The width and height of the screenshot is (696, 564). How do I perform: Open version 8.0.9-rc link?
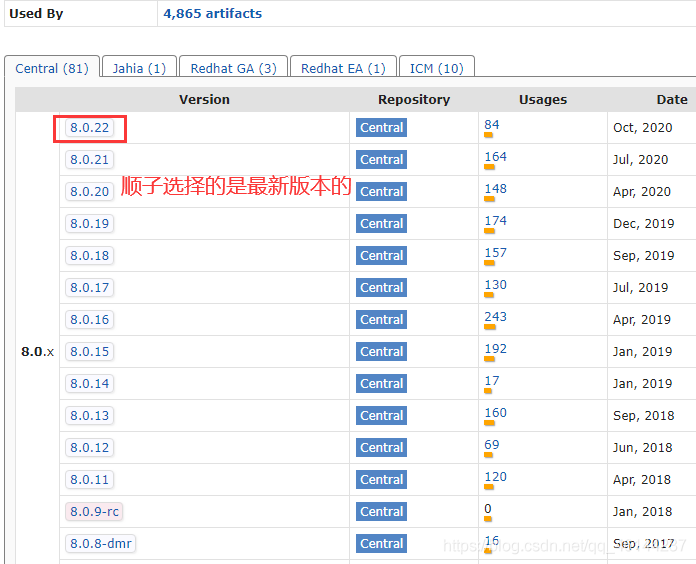point(94,512)
